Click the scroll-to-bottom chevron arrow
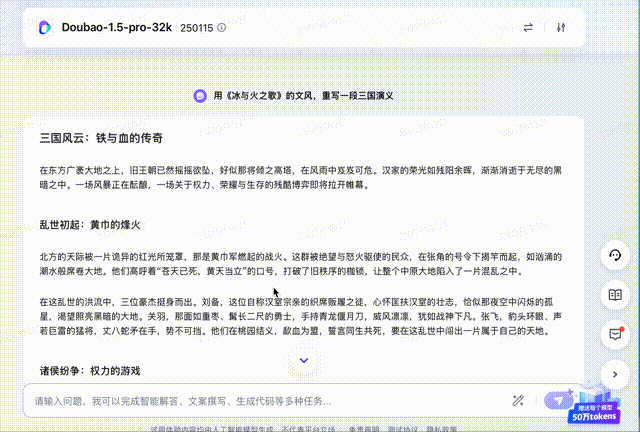 304,361
